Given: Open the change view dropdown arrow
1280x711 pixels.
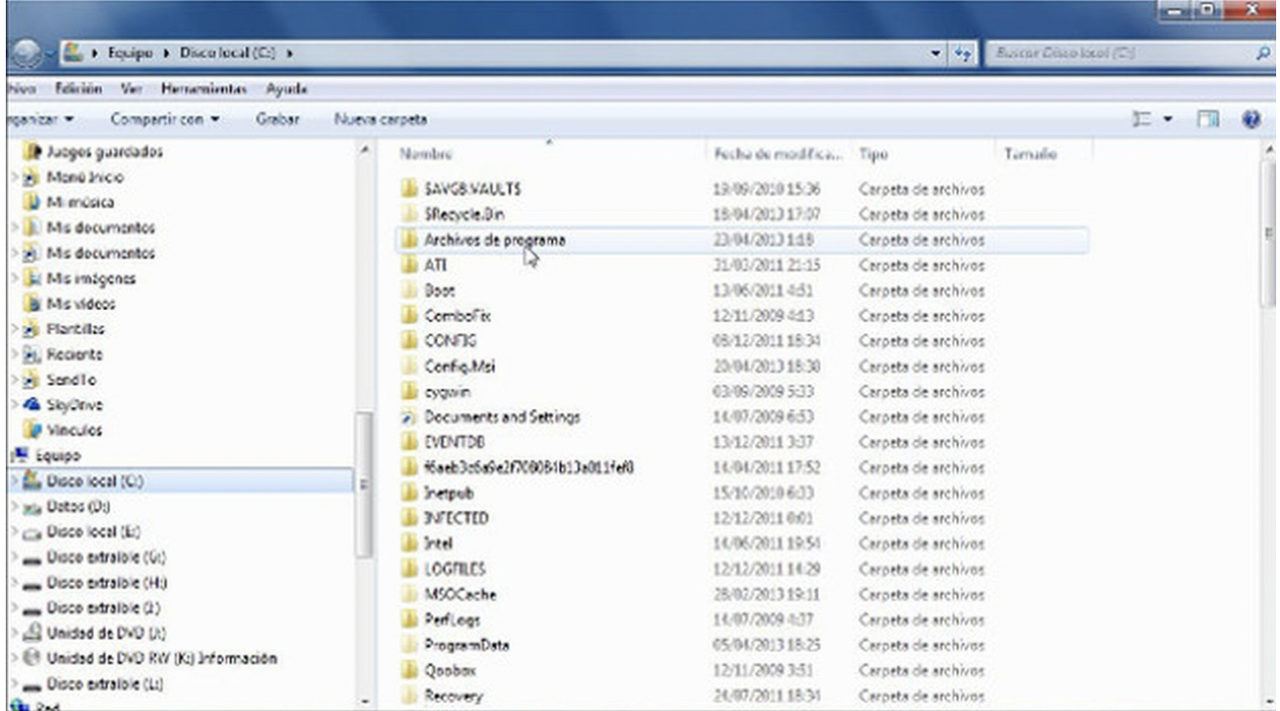Looking at the screenshot, I should click(1168, 120).
